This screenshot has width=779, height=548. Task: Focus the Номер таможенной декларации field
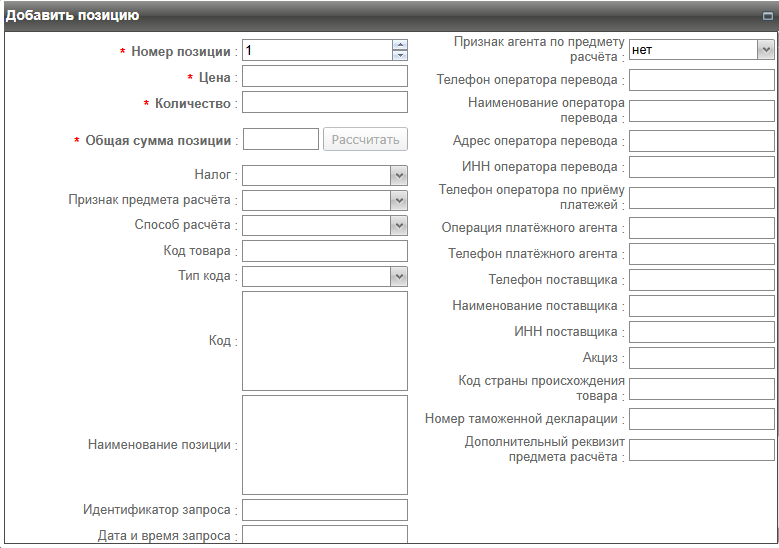tap(701, 419)
